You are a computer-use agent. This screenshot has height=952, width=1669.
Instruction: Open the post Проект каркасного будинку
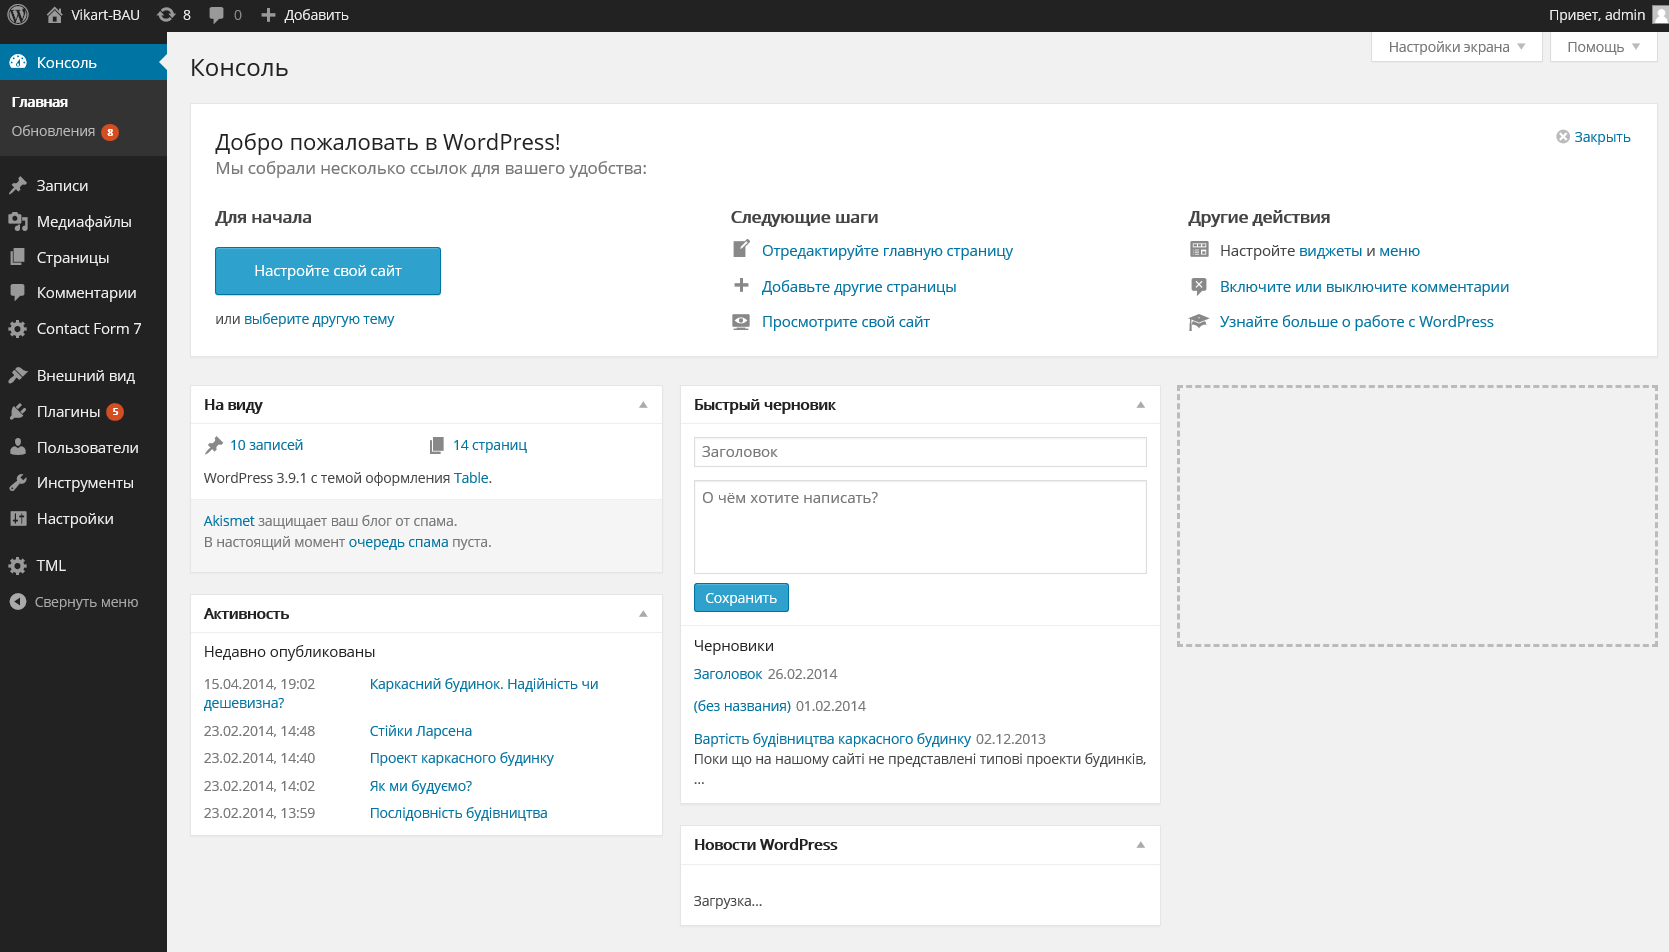tap(462, 758)
